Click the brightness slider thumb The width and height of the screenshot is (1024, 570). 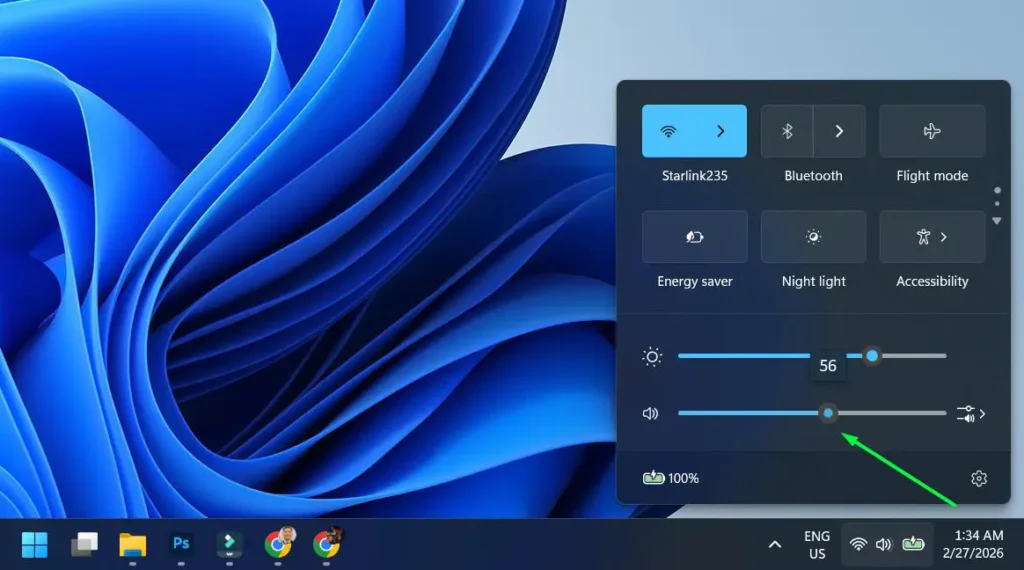click(872, 356)
